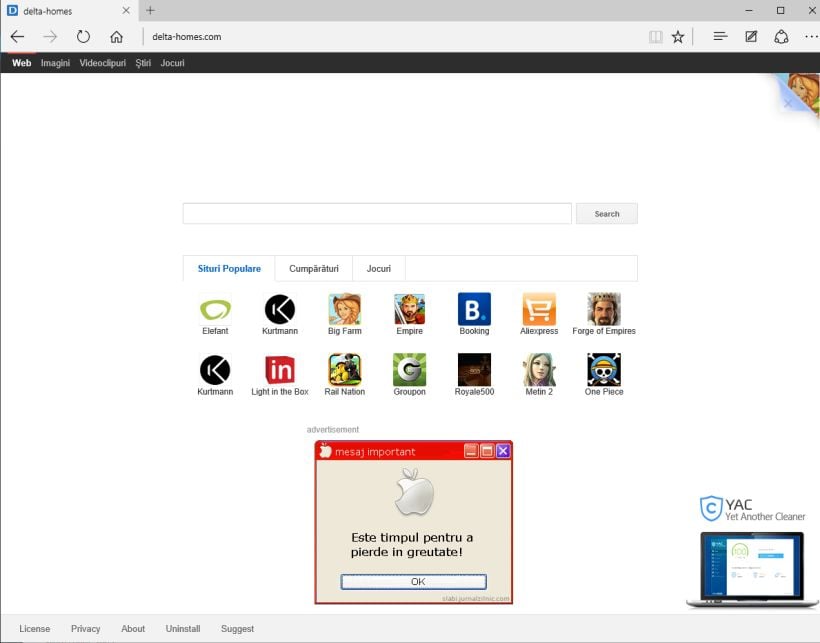Open the One Piece icon

coord(604,370)
